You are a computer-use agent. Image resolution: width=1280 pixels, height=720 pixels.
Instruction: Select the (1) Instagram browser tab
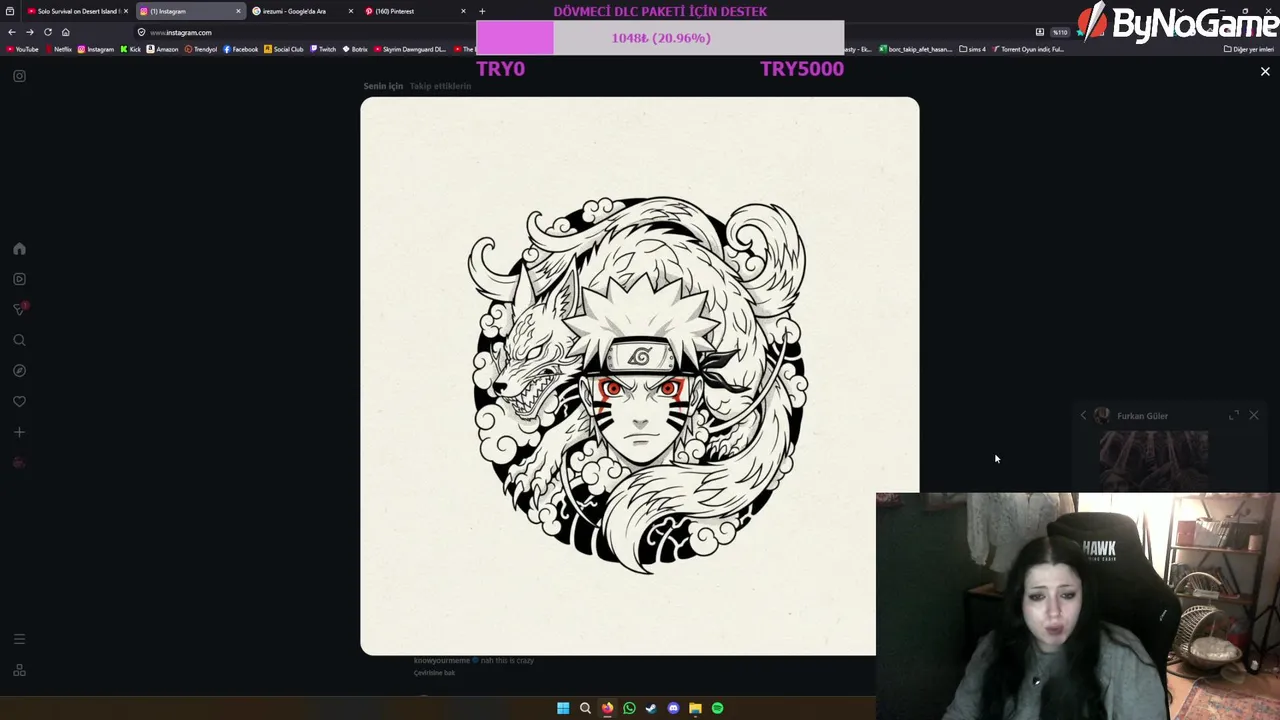point(189,11)
